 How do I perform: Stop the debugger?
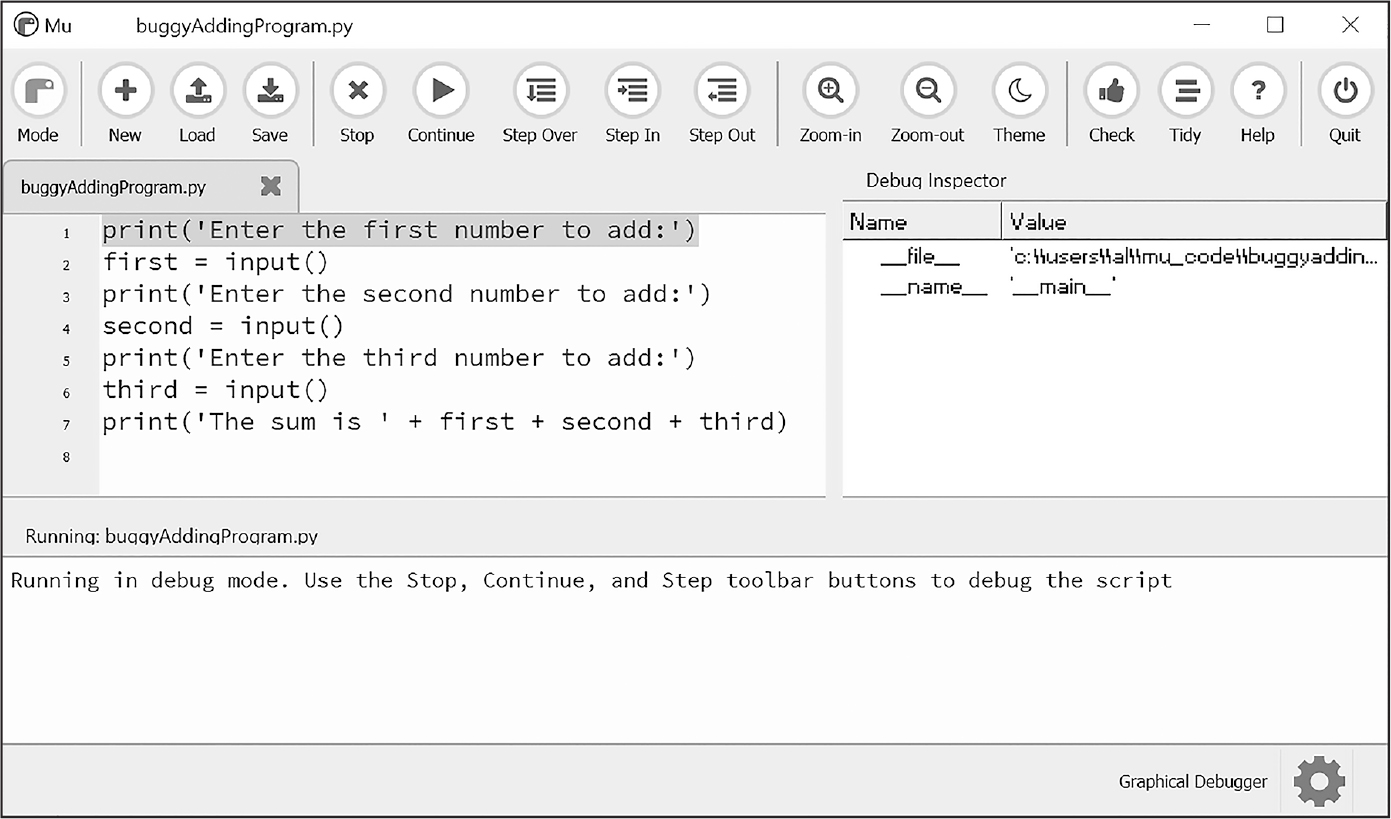pyautogui.click(x=357, y=104)
